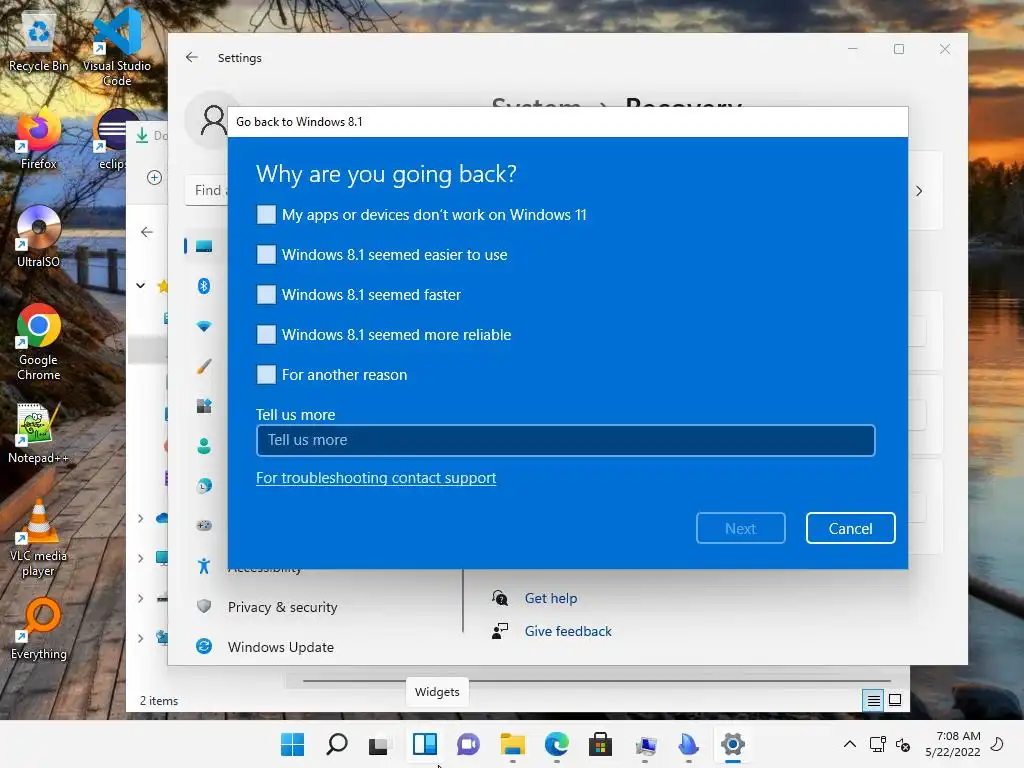The width and height of the screenshot is (1024, 768).
Task: Open the Windows Start menu
Action: coord(293,744)
